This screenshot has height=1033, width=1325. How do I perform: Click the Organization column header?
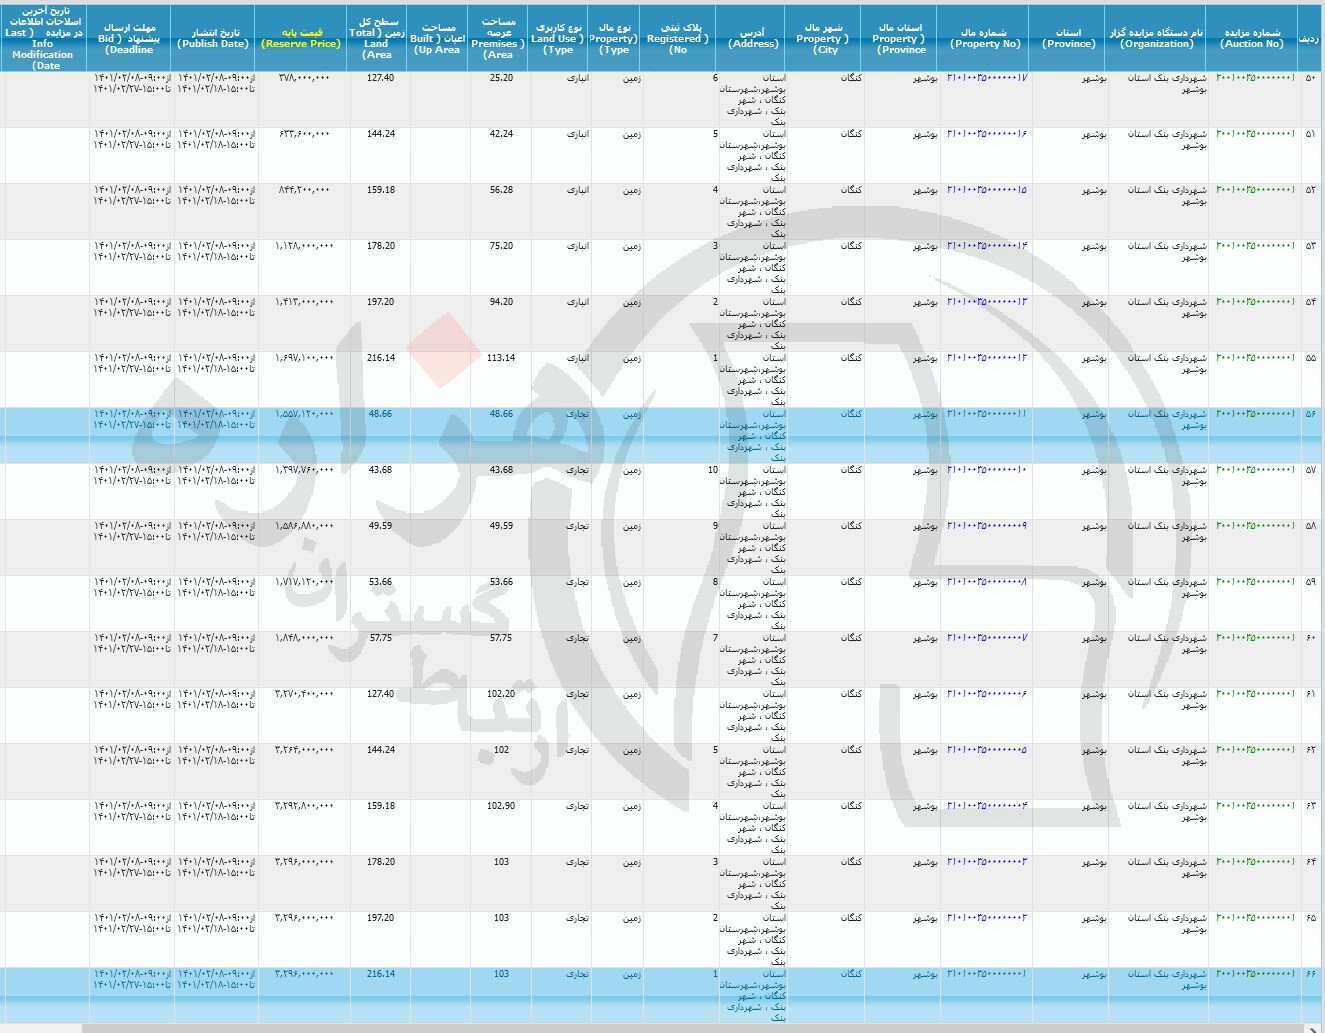click(1157, 38)
